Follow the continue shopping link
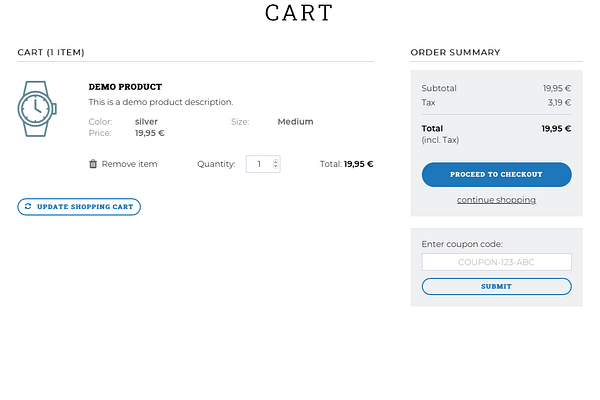The width and height of the screenshot is (600, 400). coord(496,200)
